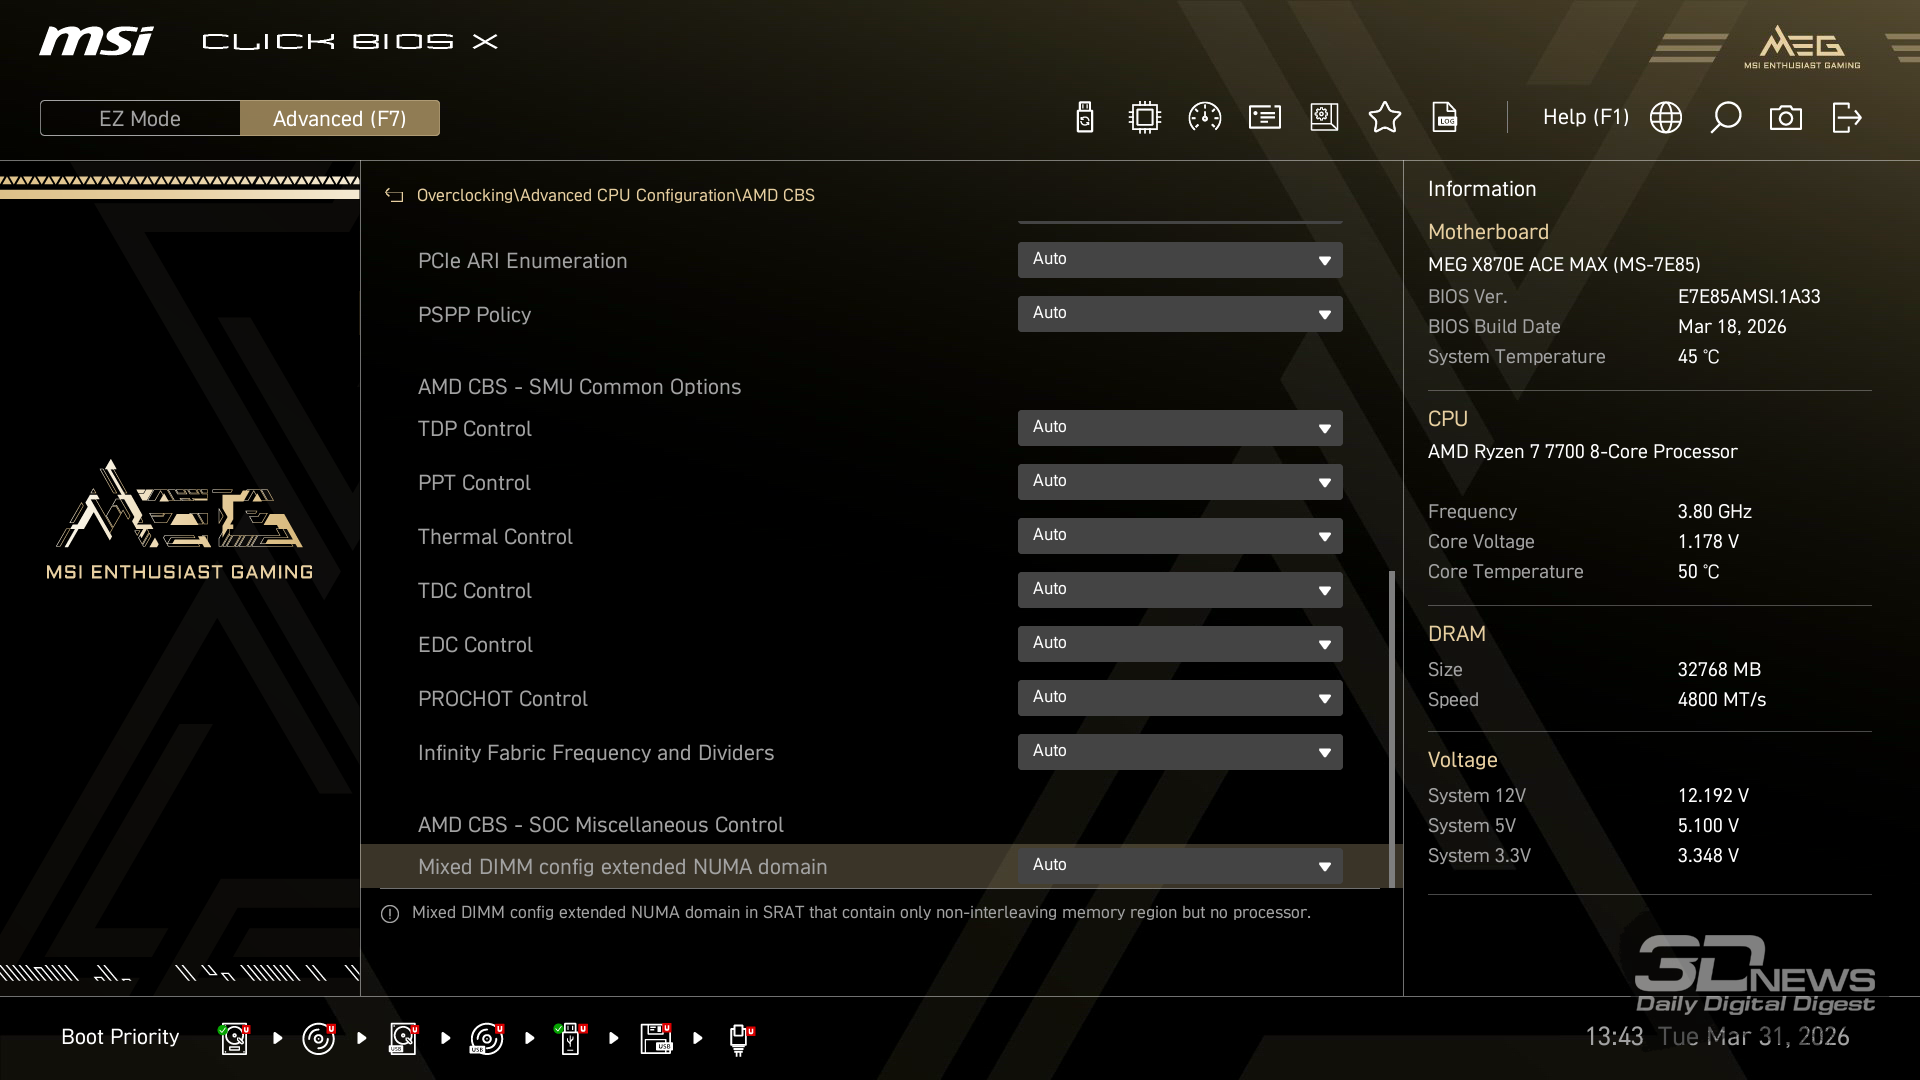Open language selection globe icon

click(x=1665, y=118)
